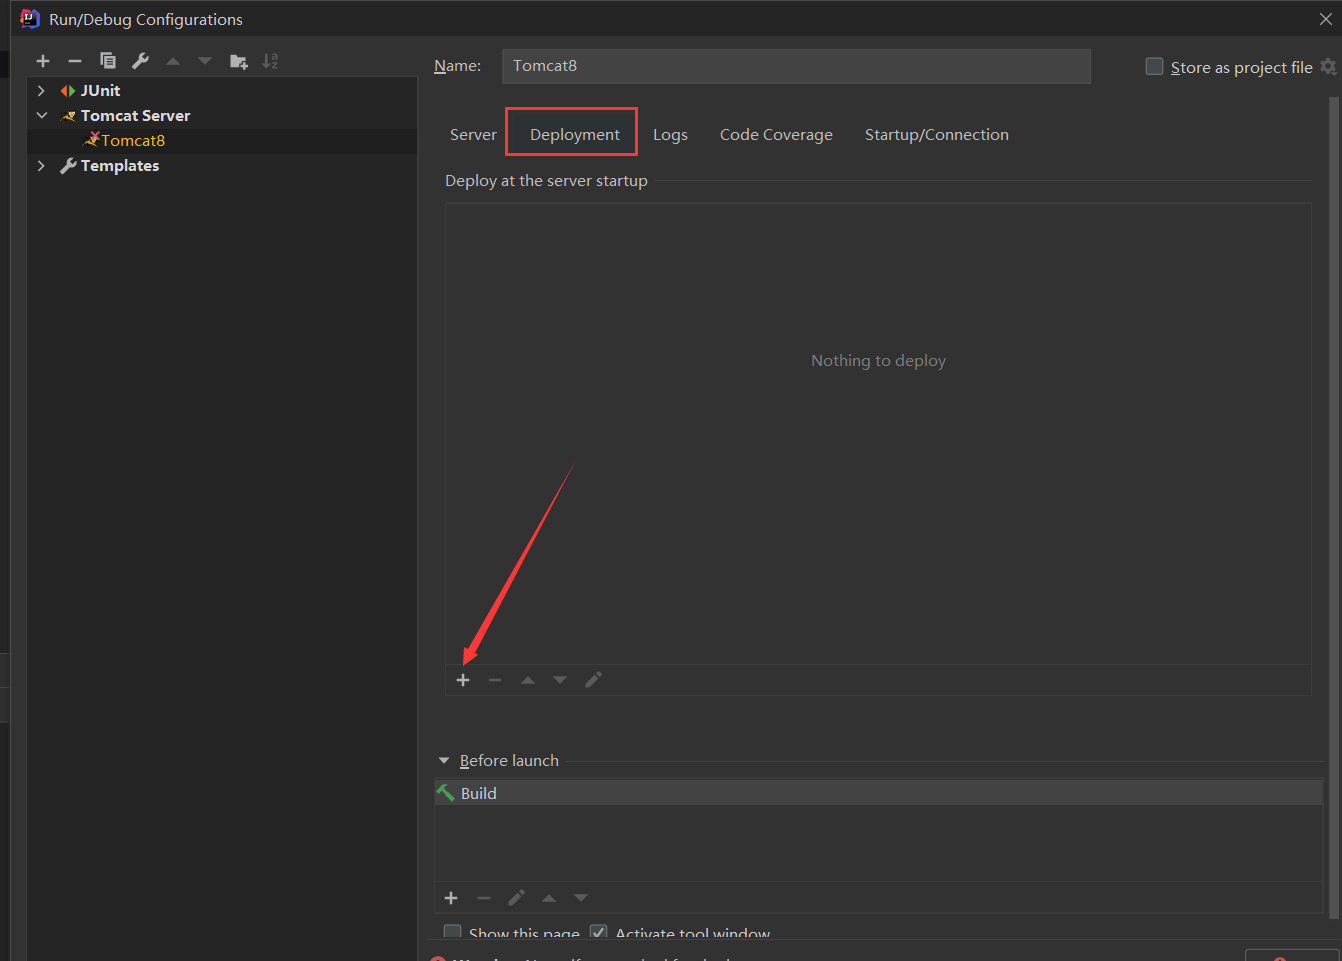Move Before launch task down
This screenshot has height=961, width=1342.
(x=581, y=898)
